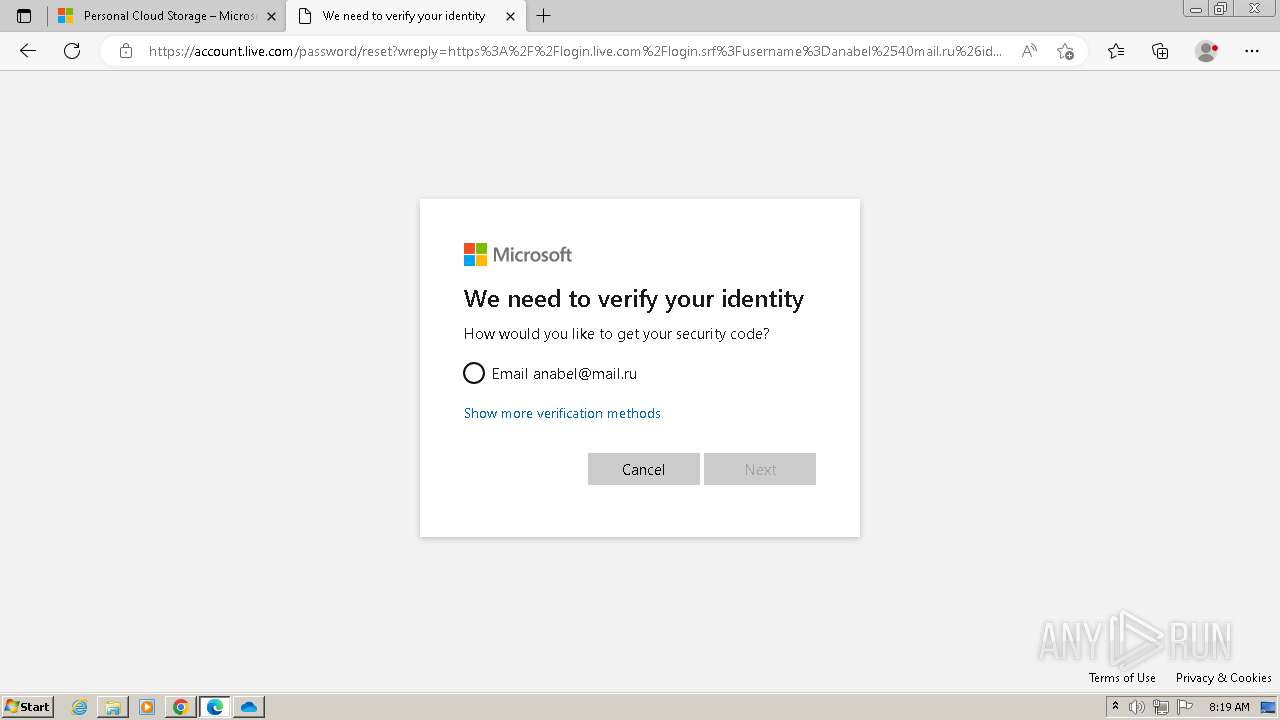Image resolution: width=1280 pixels, height=720 pixels.
Task: Open the tab actions menu icon
Action: pyautogui.click(x=24, y=16)
